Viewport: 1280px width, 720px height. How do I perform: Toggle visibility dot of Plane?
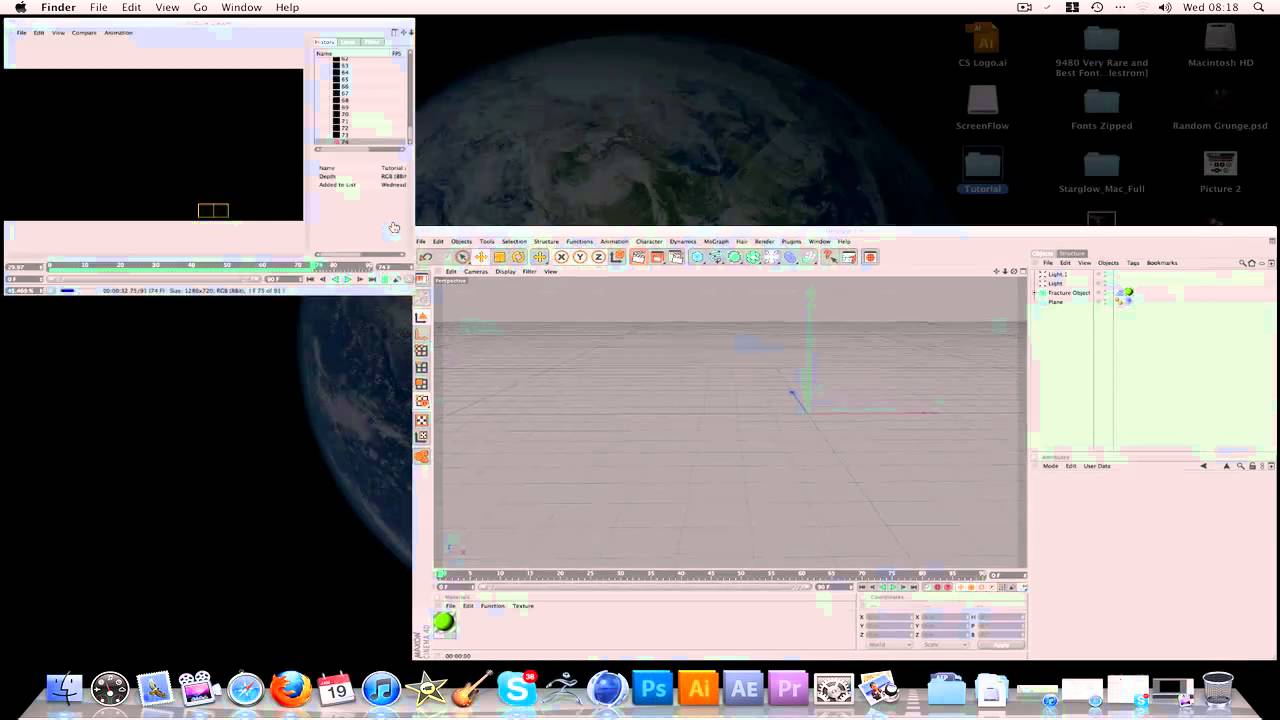tap(1105, 301)
